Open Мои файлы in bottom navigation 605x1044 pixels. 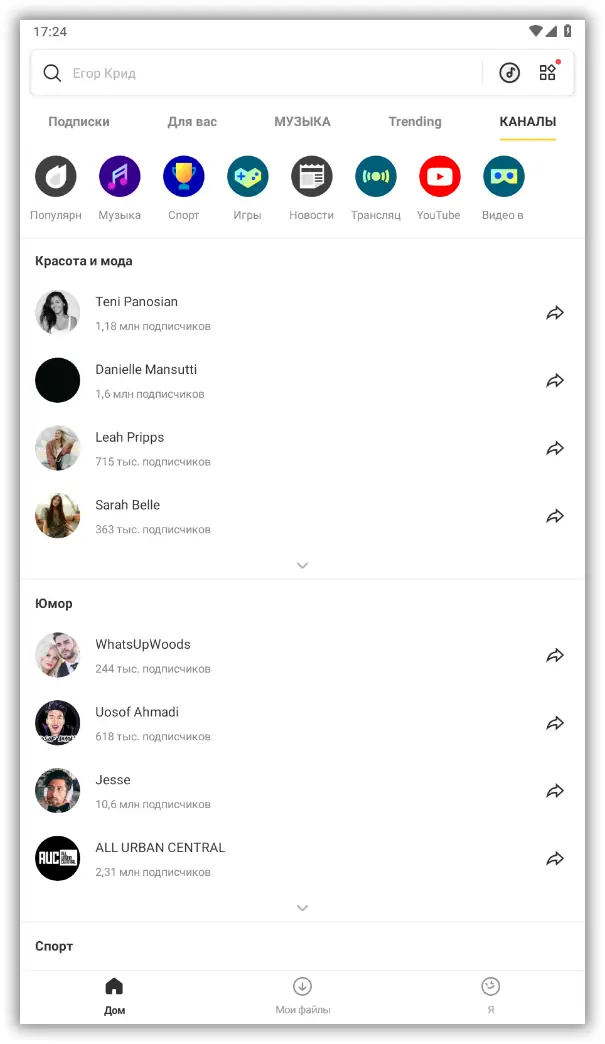tap(303, 994)
